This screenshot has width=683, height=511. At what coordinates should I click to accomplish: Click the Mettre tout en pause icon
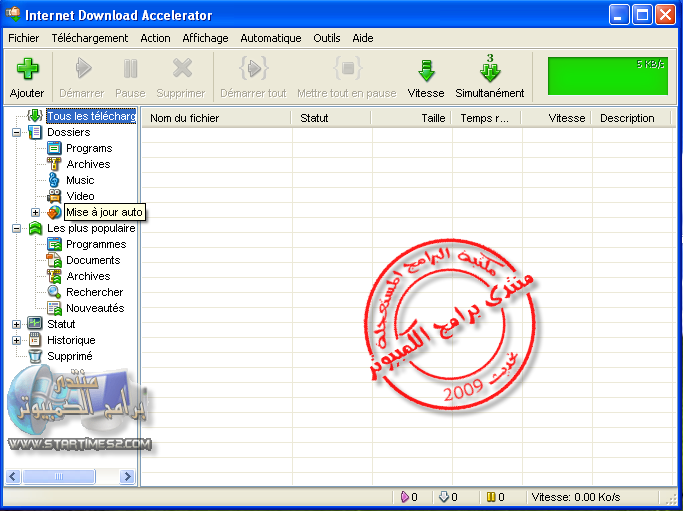[347, 68]
